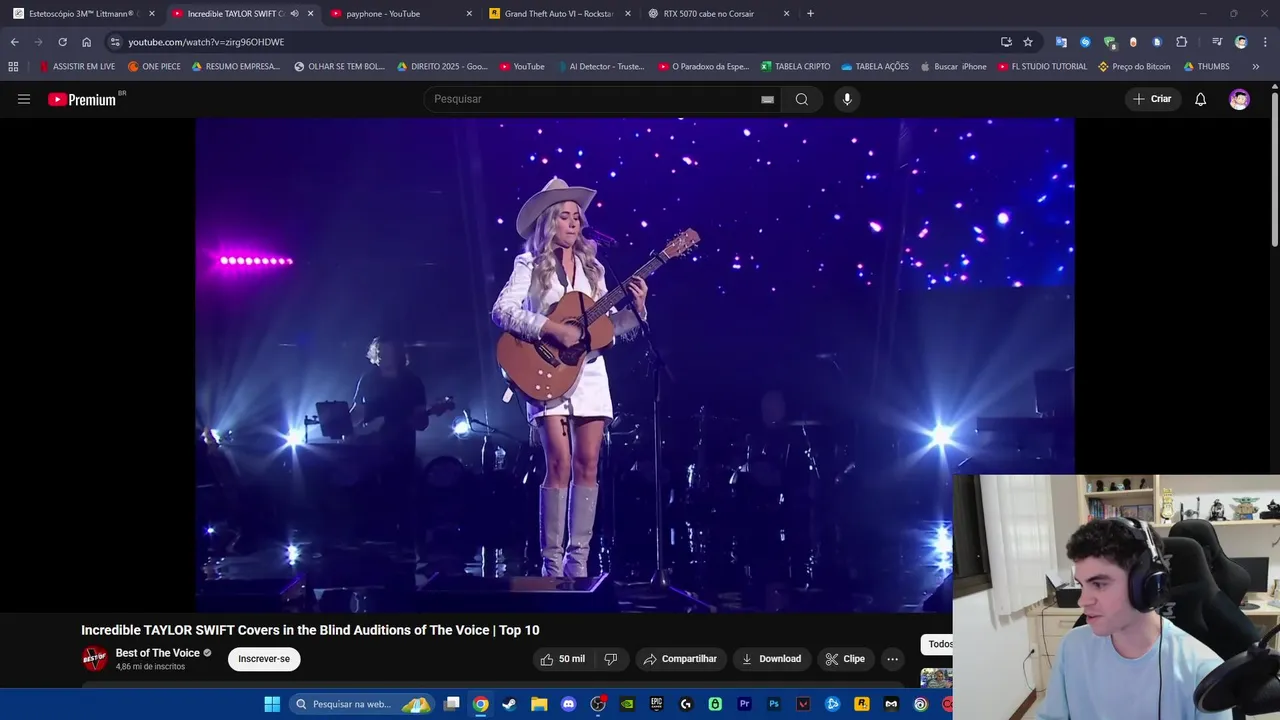This screenshot has height=720, width=1280.
Task: Go back to the previous page
Action: [14, 42]
